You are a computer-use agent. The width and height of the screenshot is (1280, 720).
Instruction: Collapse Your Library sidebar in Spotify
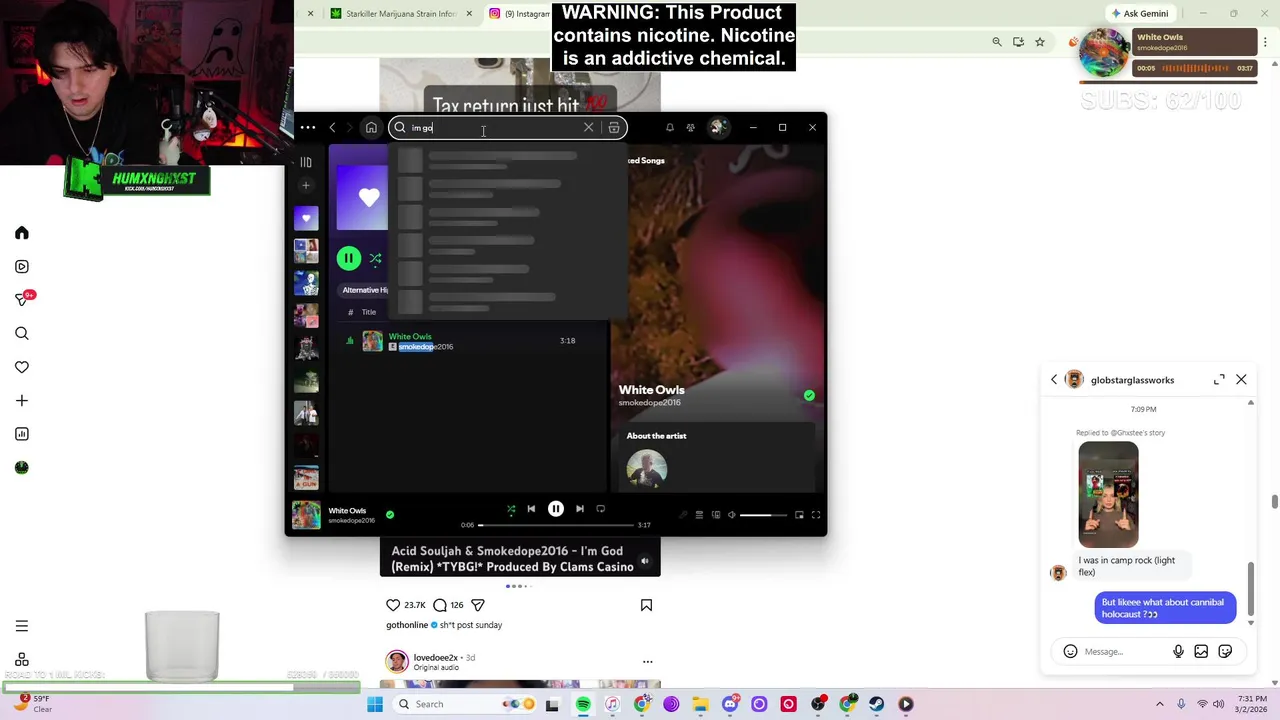(306, 162)
